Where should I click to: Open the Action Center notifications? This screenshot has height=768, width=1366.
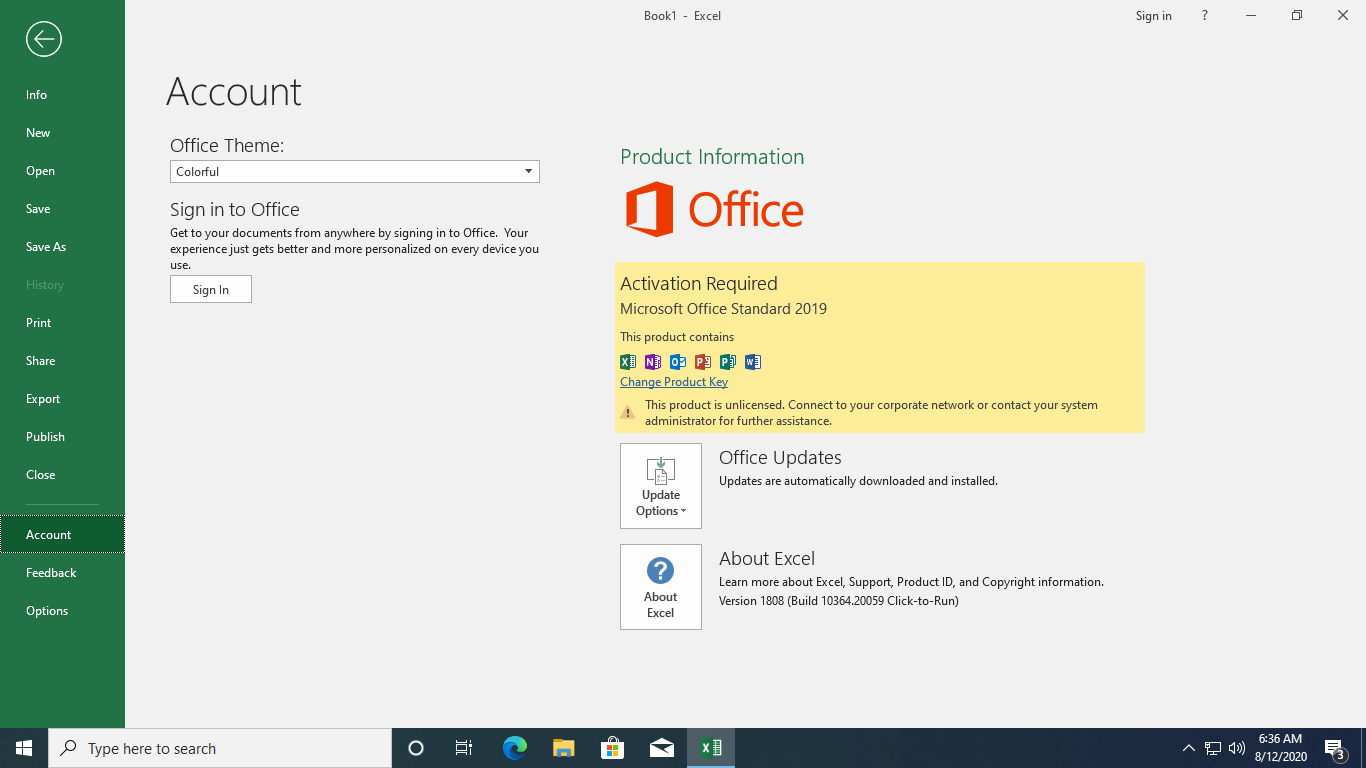(1335, 748)
